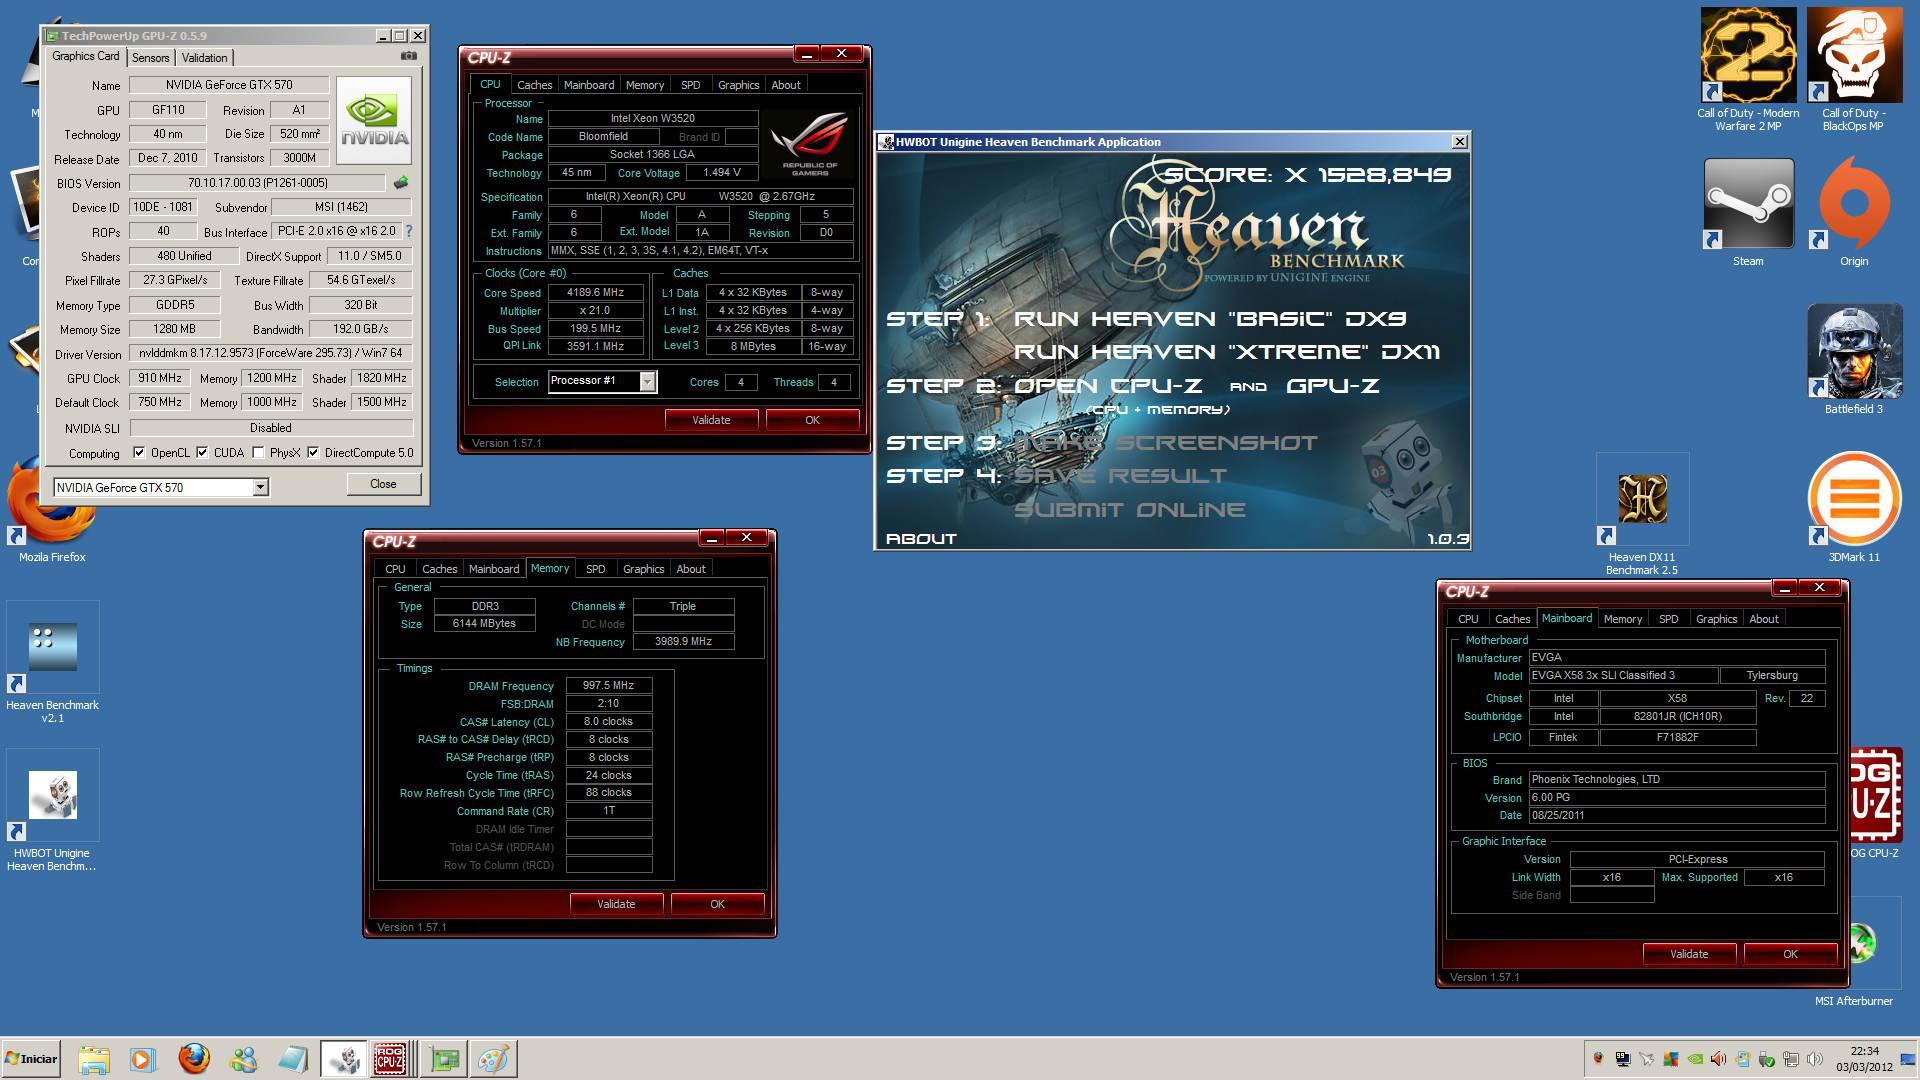Open Windows Explorer from the taskbar
This screenshot has width=1920, height=1080.
pyautogui.click(x=93, y=1059)
